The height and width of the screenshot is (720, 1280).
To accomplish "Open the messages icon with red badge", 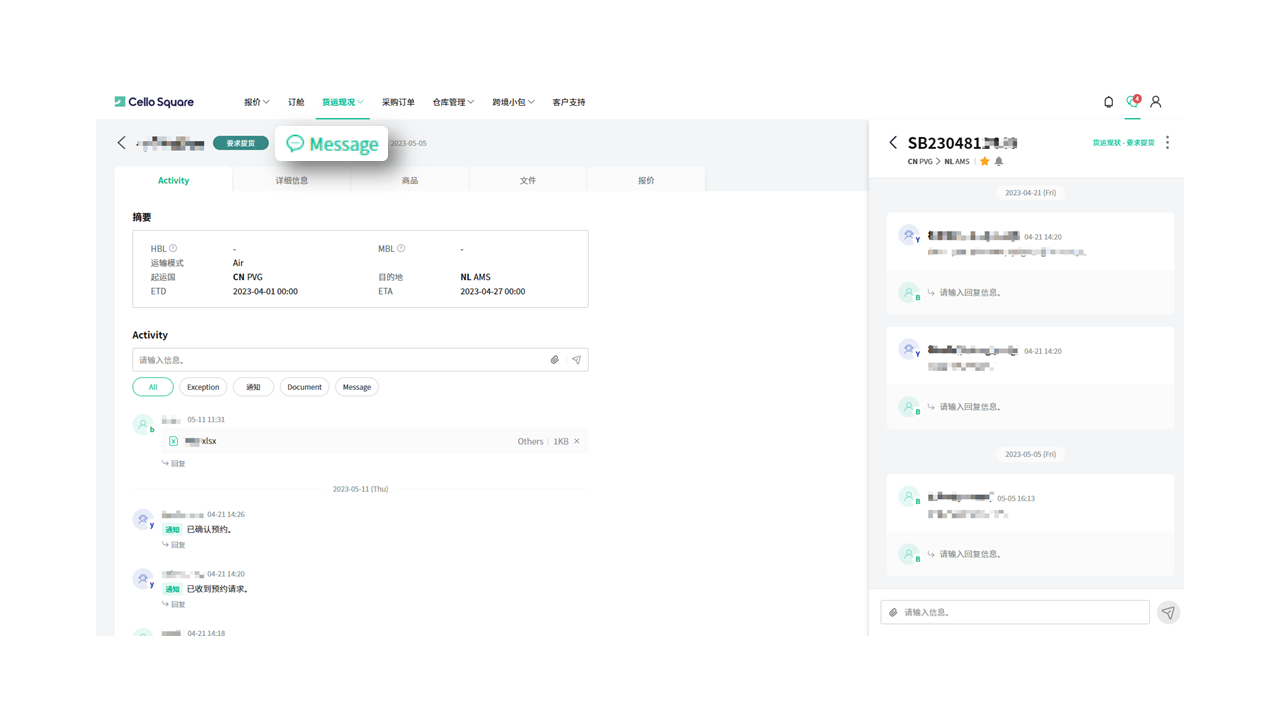I will click(x=1132, y=102).
